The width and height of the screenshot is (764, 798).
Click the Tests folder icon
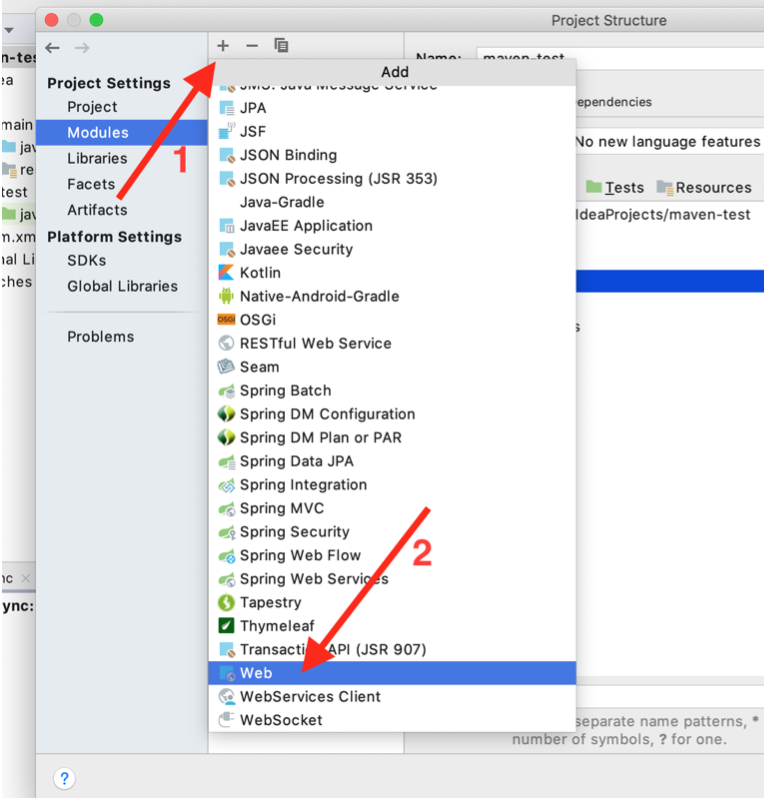click(593, 187)
